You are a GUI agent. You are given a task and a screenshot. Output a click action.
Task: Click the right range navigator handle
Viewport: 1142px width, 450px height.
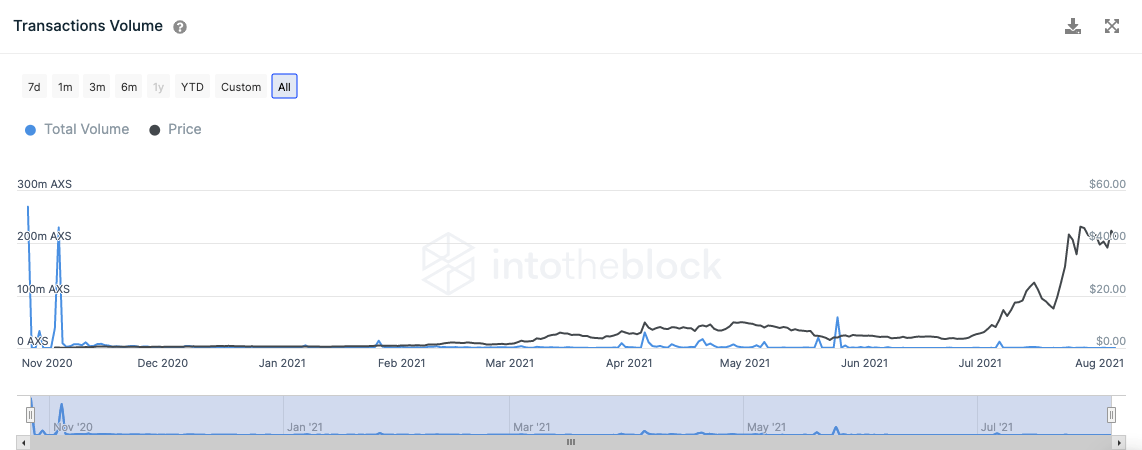[1110, 415]
